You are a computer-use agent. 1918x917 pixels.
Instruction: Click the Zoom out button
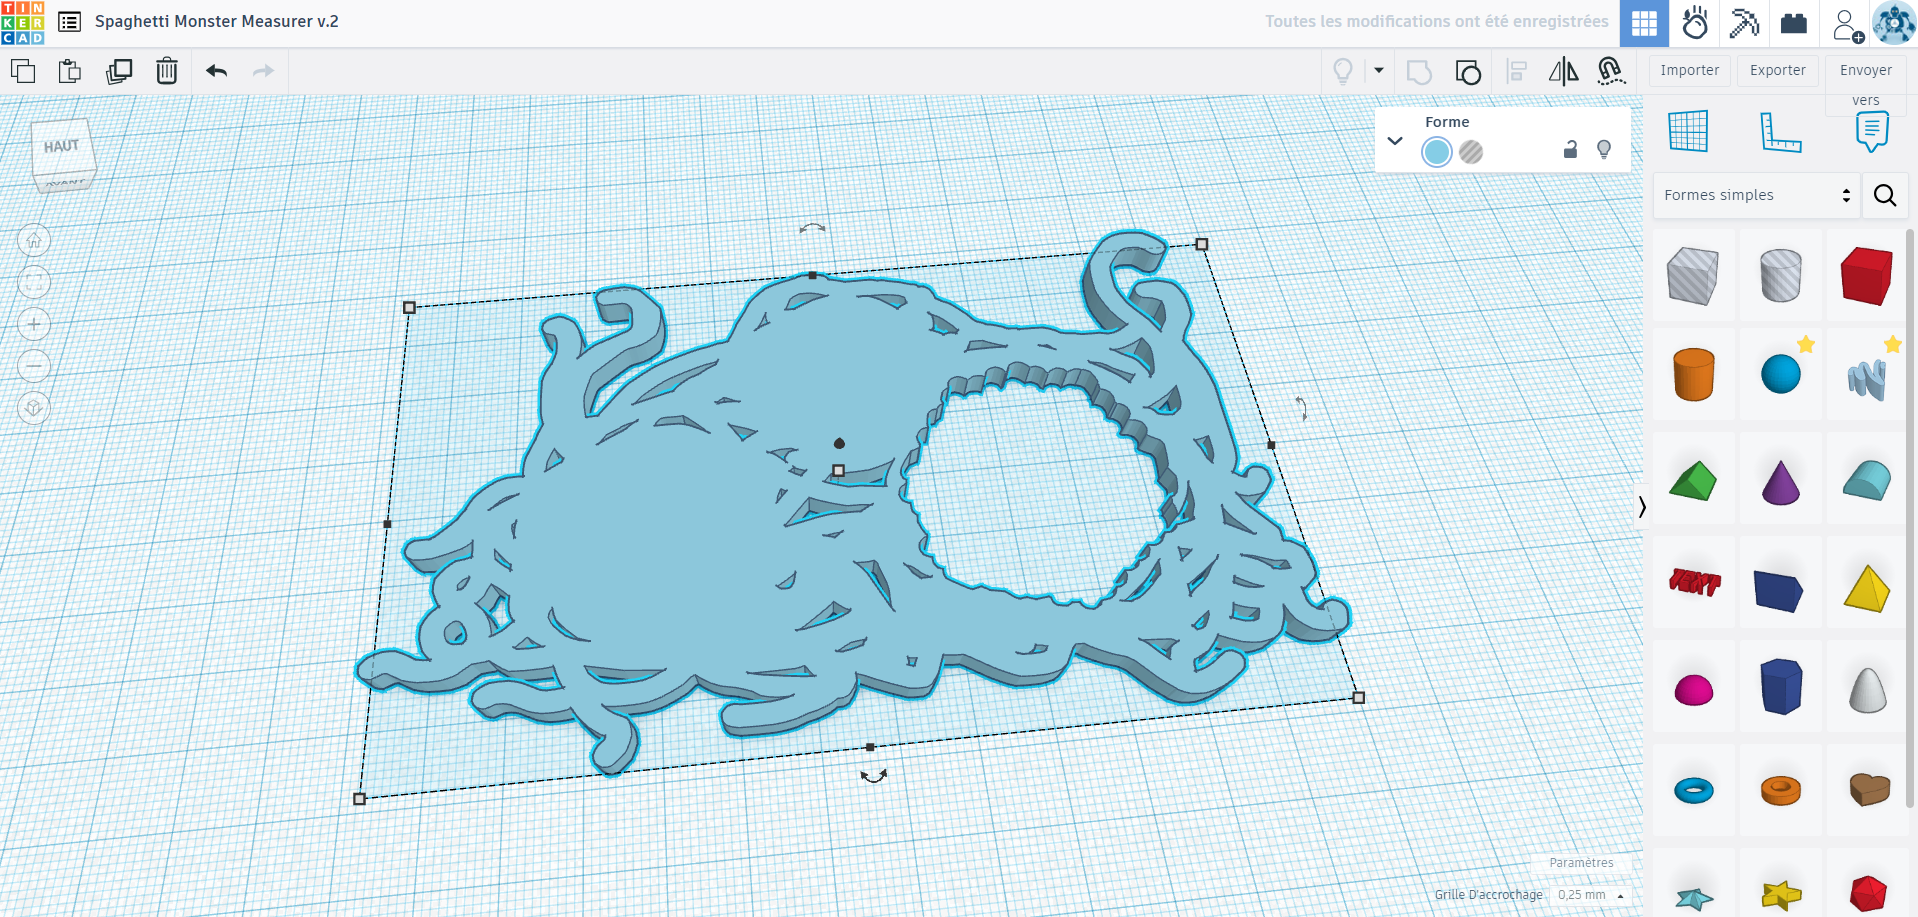click(34, 366)
